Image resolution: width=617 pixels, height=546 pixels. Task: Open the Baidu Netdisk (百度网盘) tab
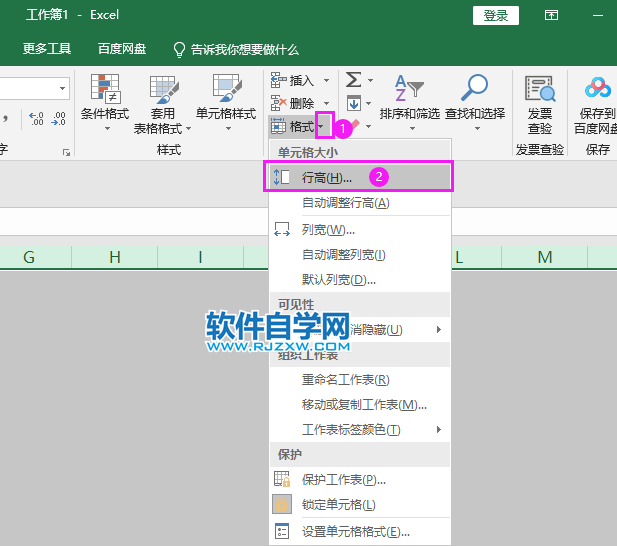pos(122,49)
